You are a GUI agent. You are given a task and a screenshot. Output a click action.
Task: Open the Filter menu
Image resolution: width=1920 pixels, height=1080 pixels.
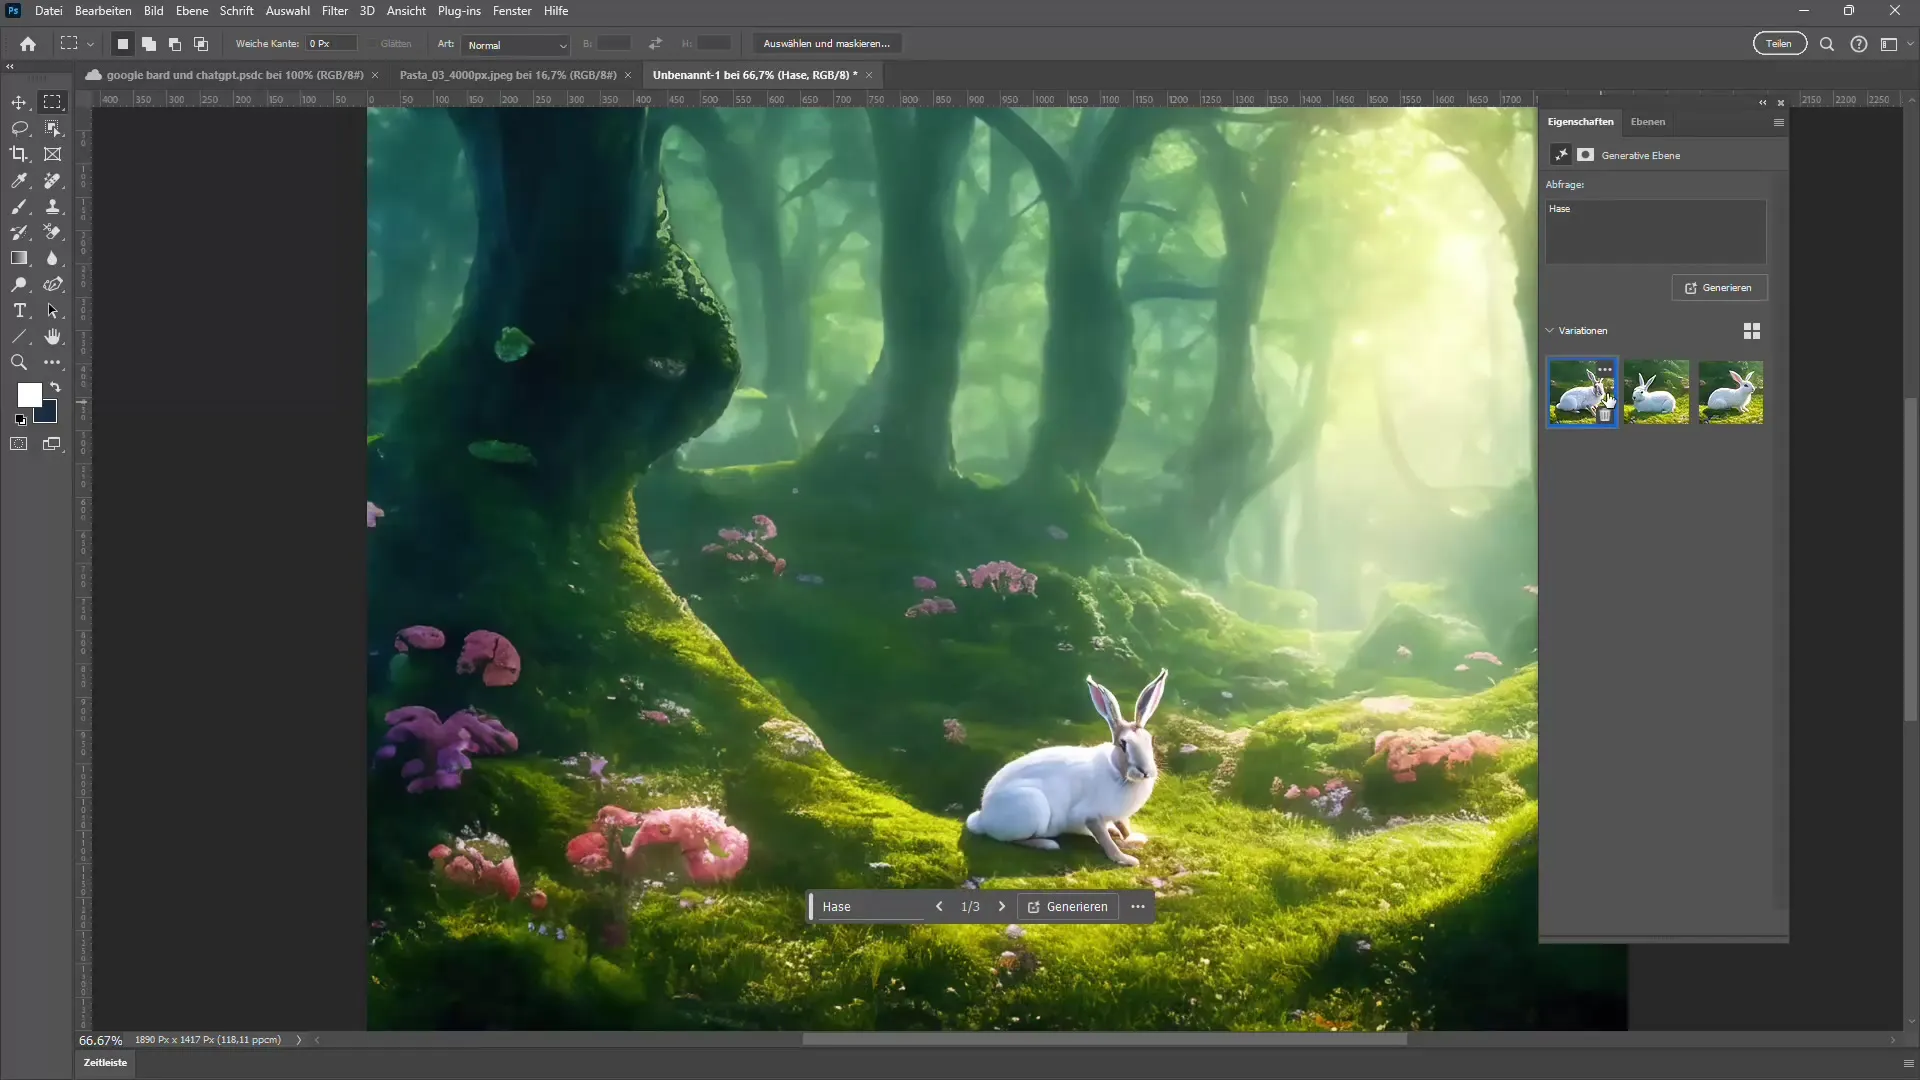tap(334, 11)
